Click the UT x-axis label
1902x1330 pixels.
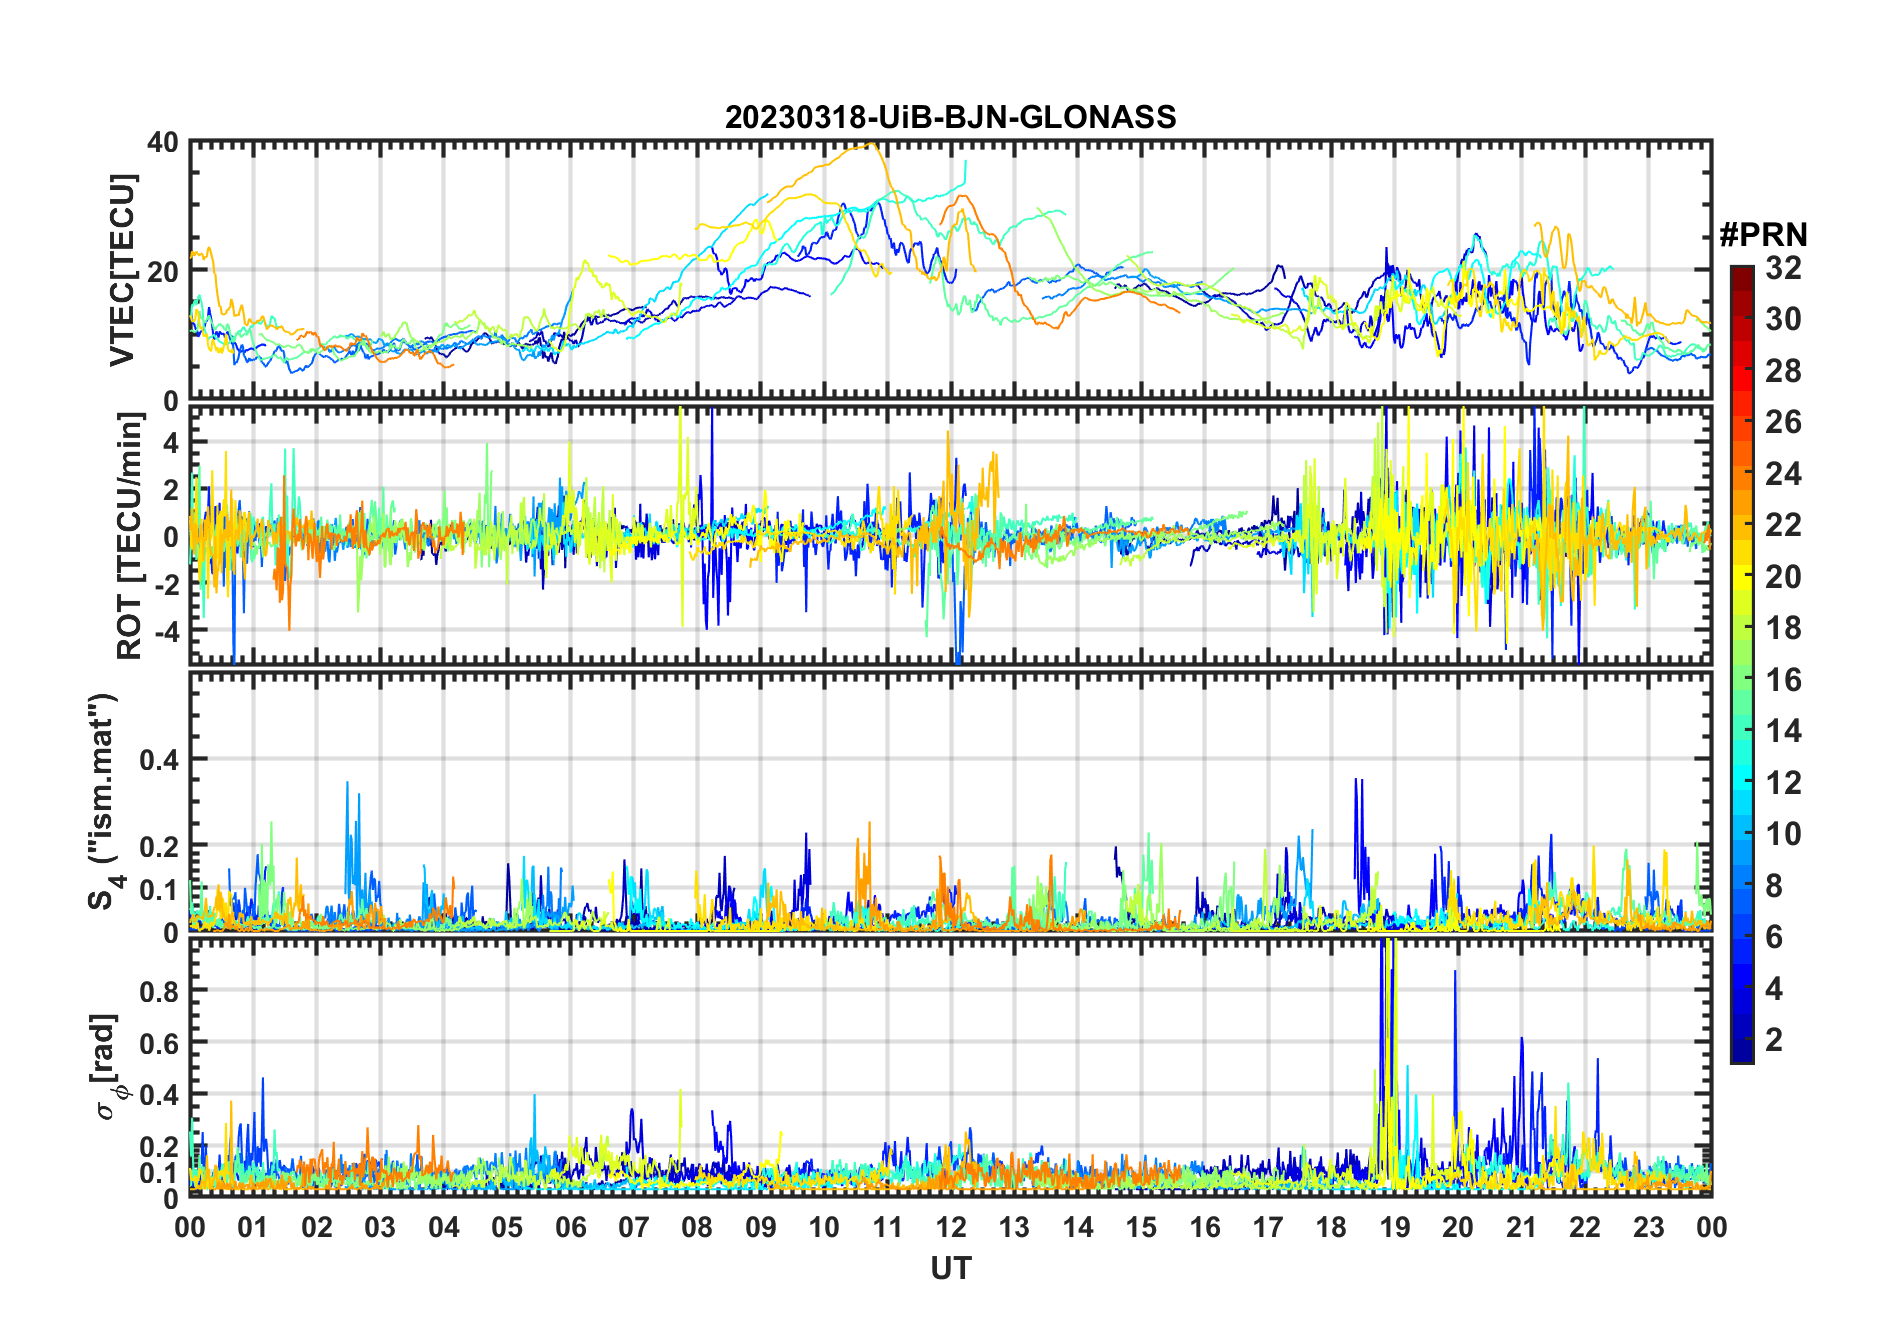[x=950, y=1268]
